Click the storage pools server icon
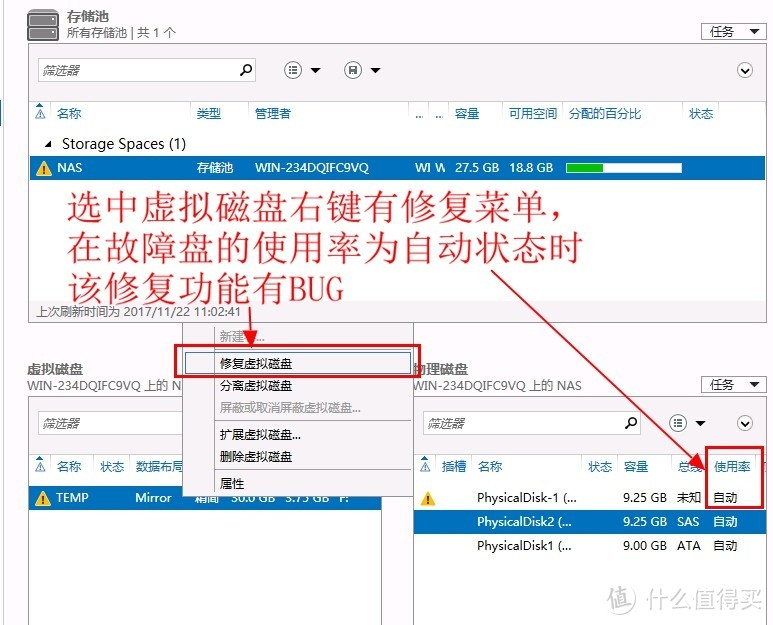This screenshot has height=625, width=773. tap(43, 26)
